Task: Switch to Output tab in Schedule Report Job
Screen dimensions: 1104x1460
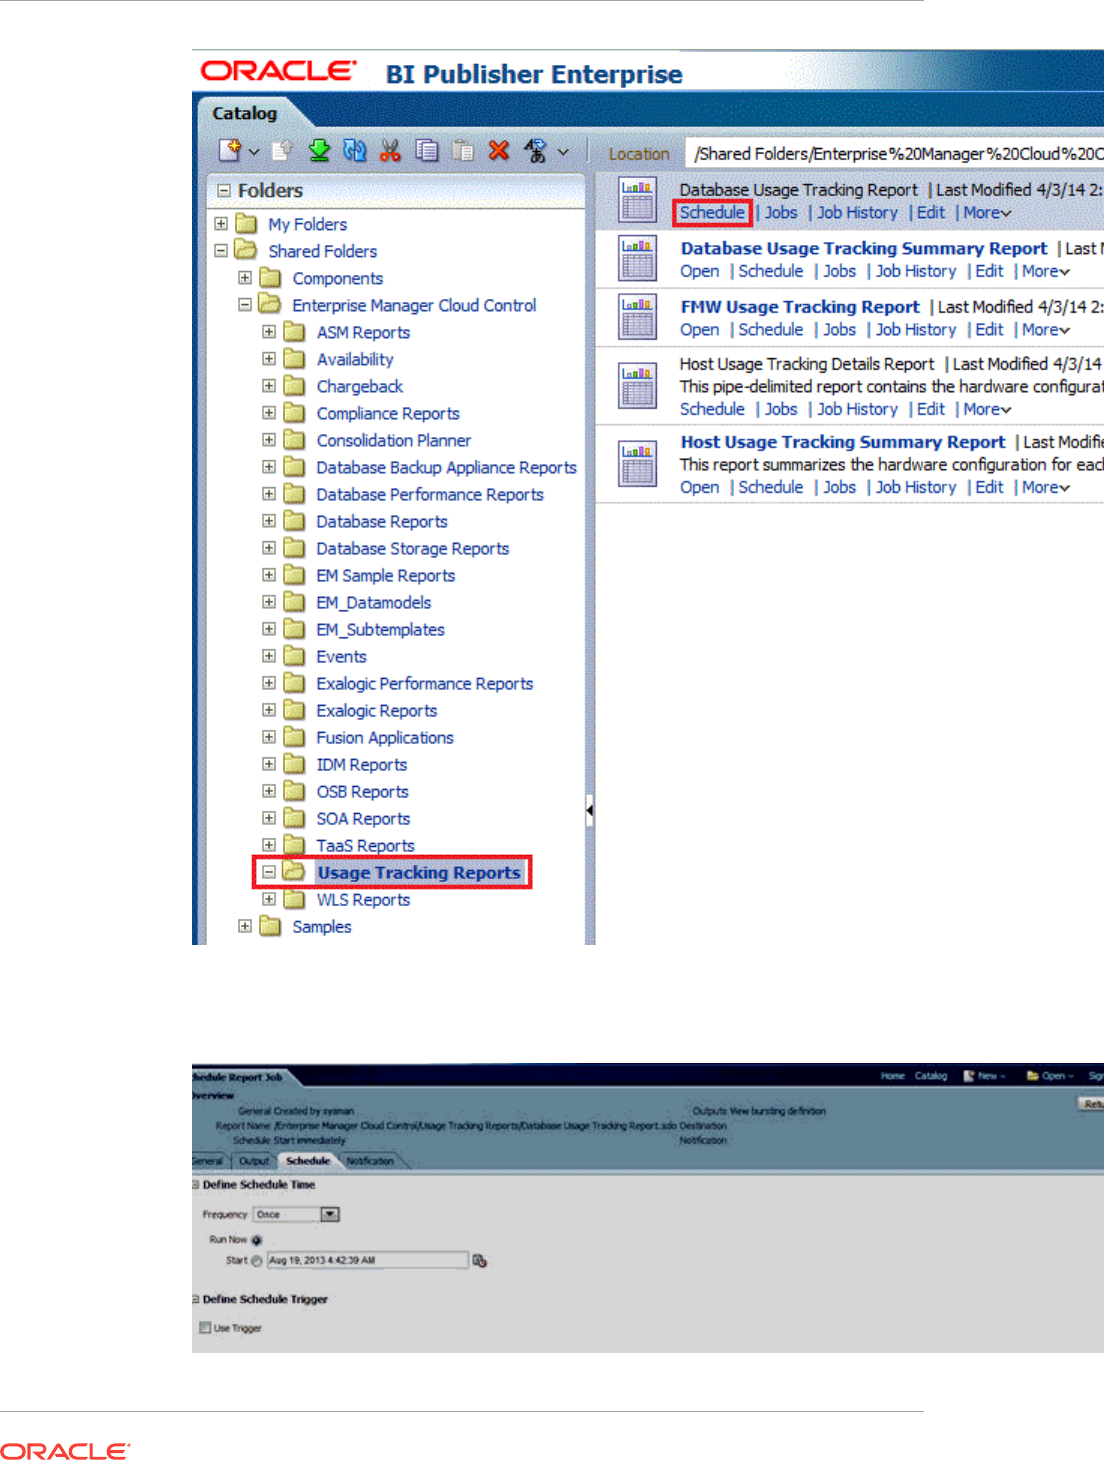Action: (x=254, y=1161)
